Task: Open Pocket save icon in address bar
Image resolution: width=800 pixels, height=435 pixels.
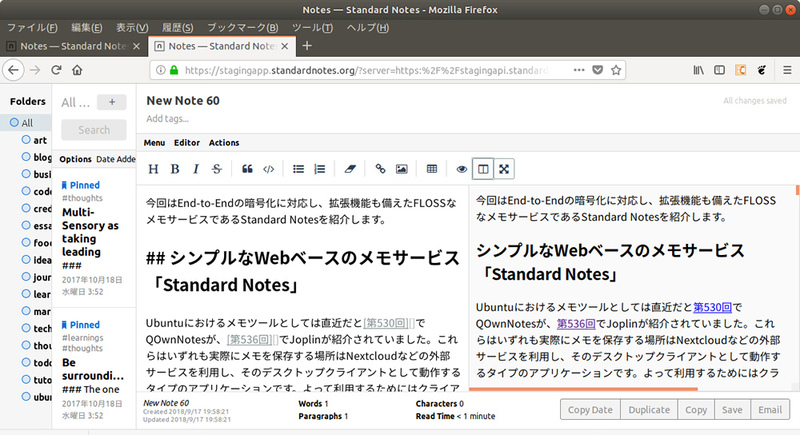Action: tap(597, 70)
